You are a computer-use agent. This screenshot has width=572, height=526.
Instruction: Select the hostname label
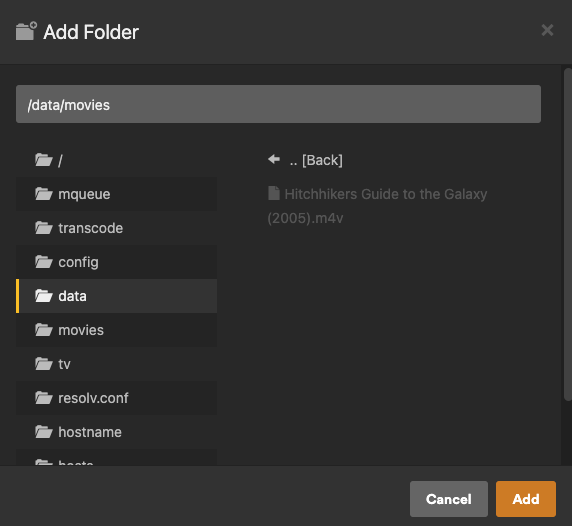(x=90, y=432)
